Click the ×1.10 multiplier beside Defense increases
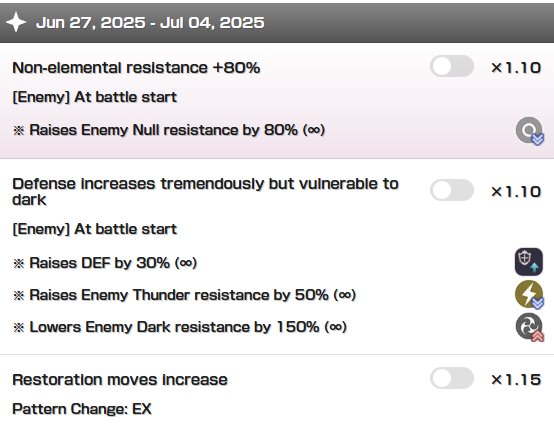Image resolution: width=554 pixels, height=435 pixels. point(516,192)
